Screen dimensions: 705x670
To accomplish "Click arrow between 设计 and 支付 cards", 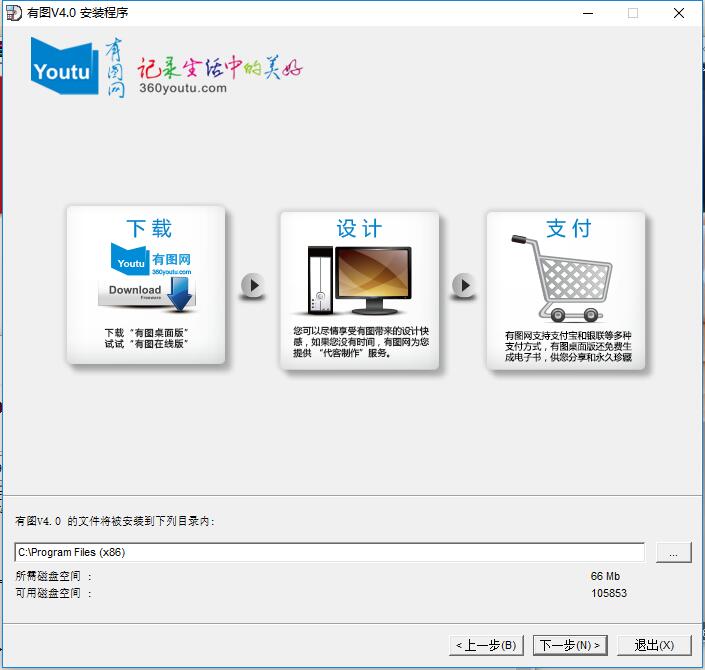I will click(463, 286).
